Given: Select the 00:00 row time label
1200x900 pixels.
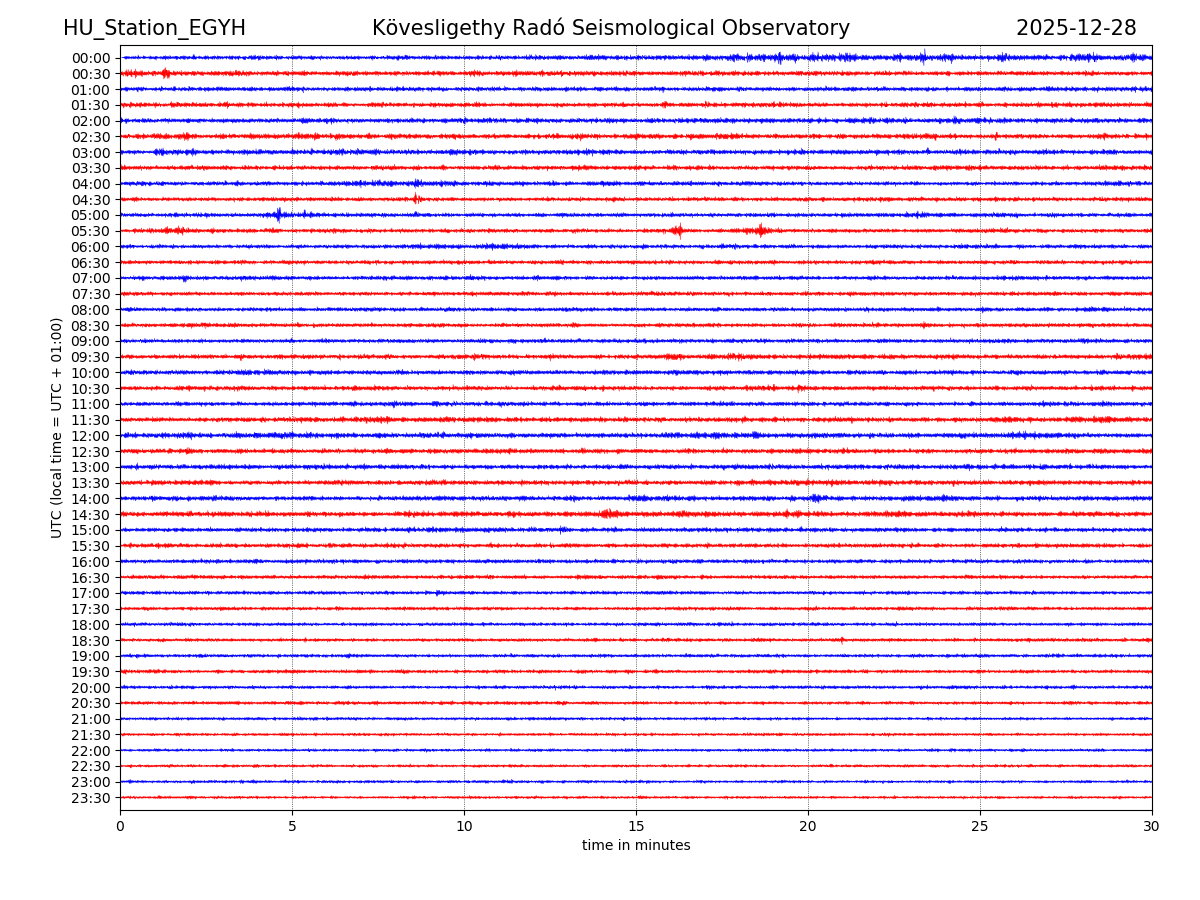Looking at the screenshot, I should tap(91, 58).
